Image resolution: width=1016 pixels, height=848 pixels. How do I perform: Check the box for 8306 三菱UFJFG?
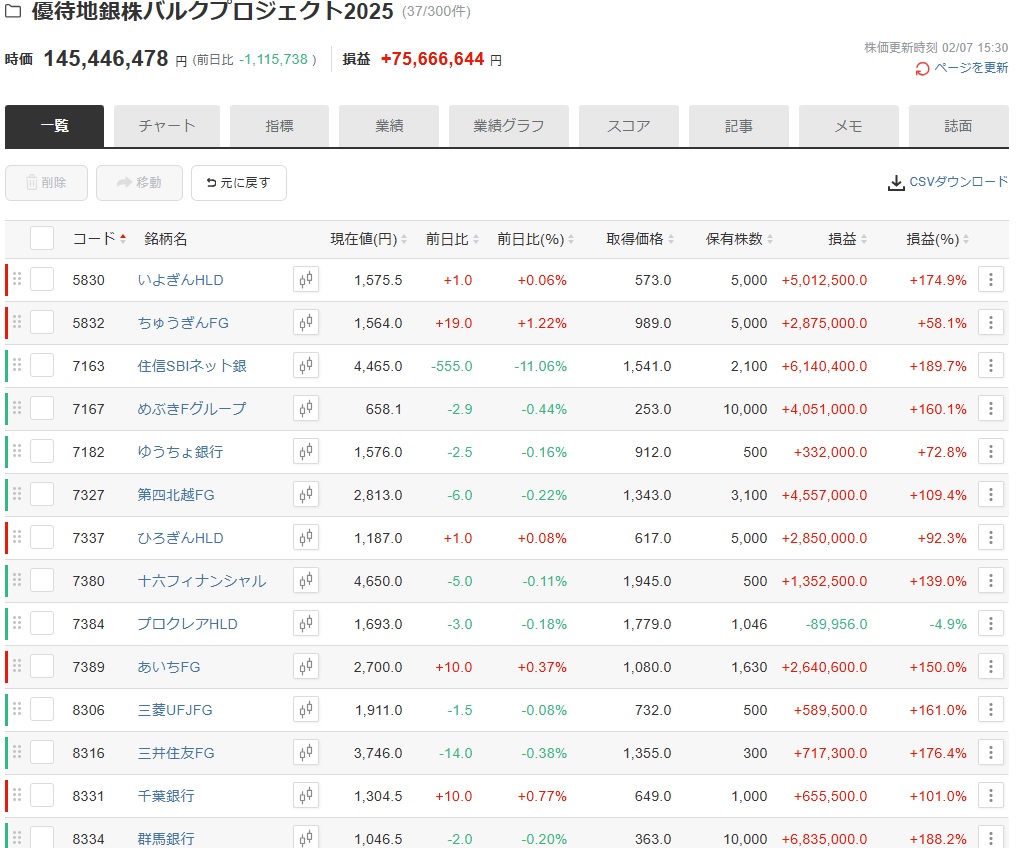point(42,710)
